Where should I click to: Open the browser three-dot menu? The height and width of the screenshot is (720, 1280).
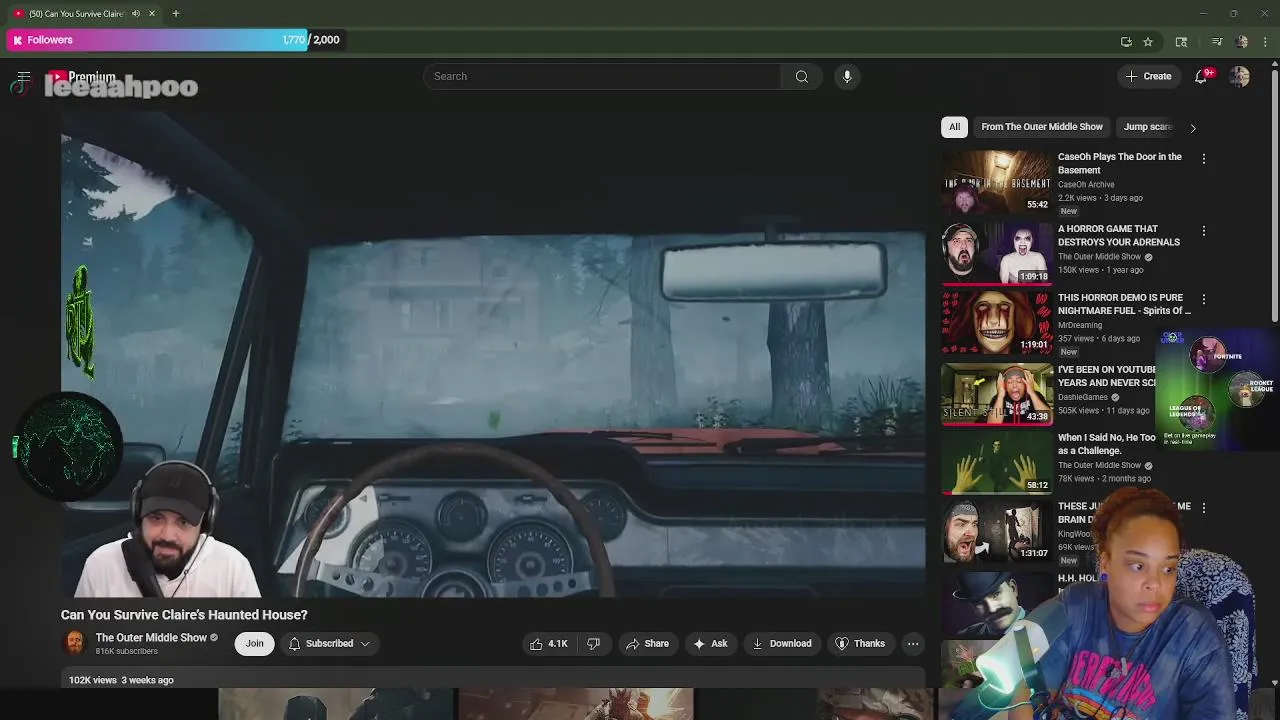1266,41
